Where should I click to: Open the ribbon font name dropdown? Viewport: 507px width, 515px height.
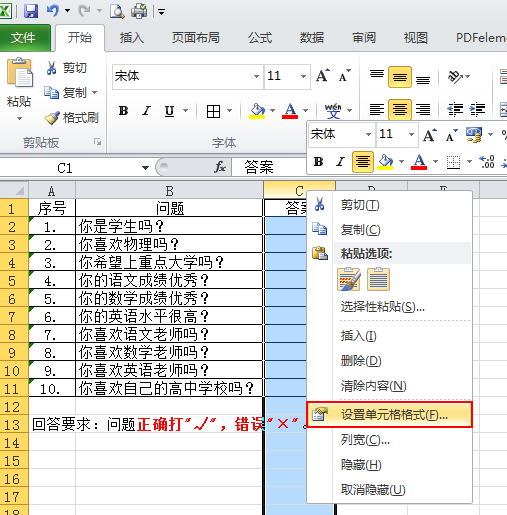point(256,76)
